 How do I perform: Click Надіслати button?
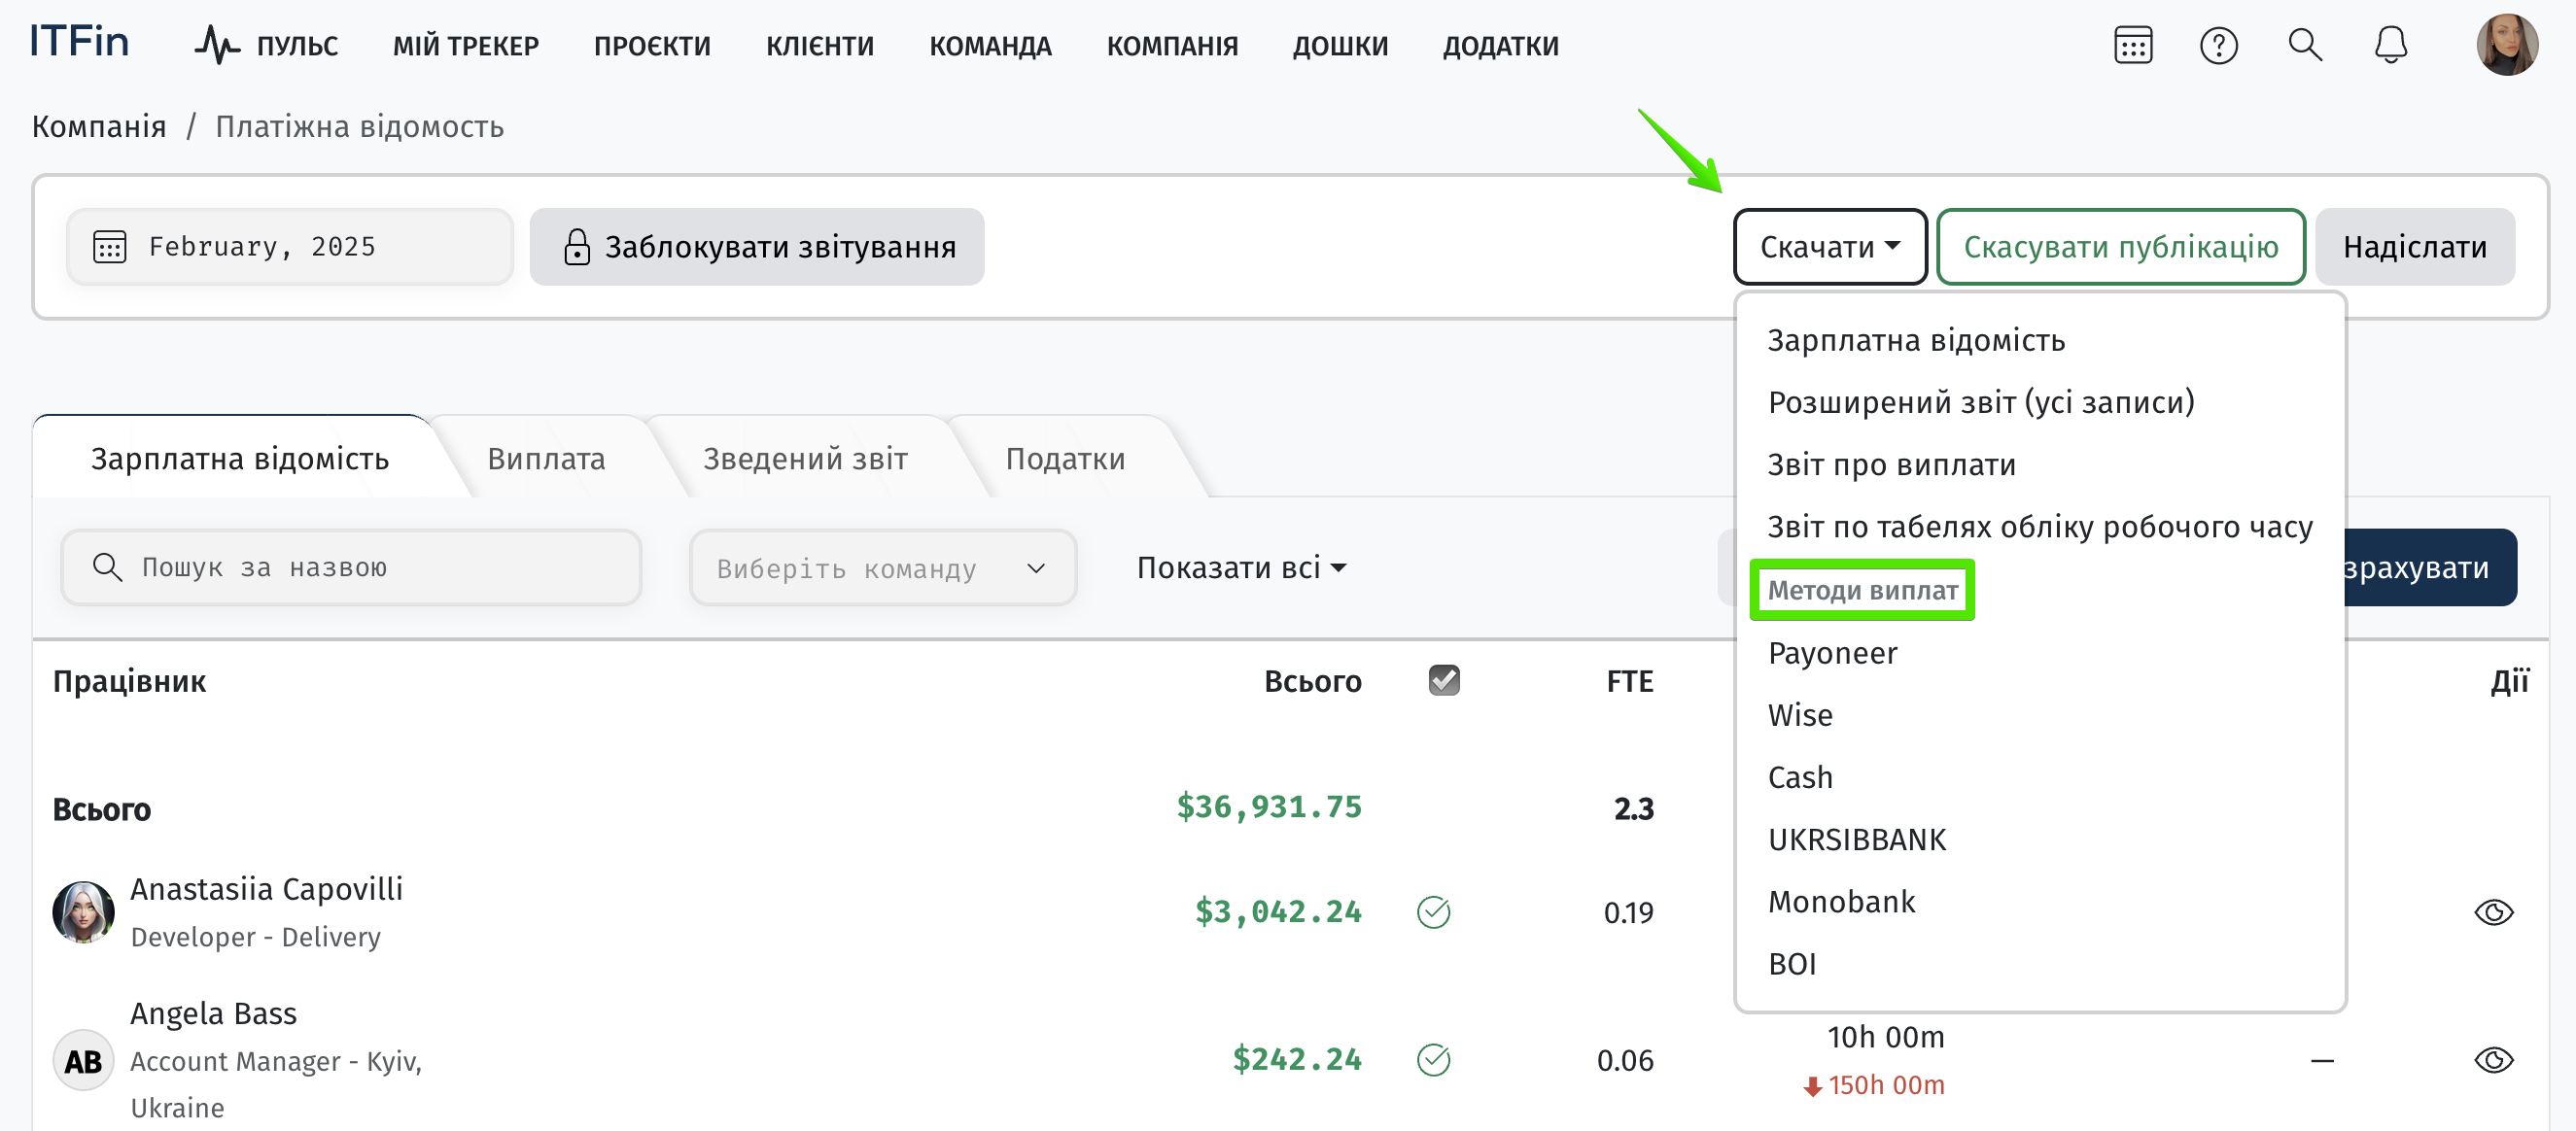[2414, 246]
